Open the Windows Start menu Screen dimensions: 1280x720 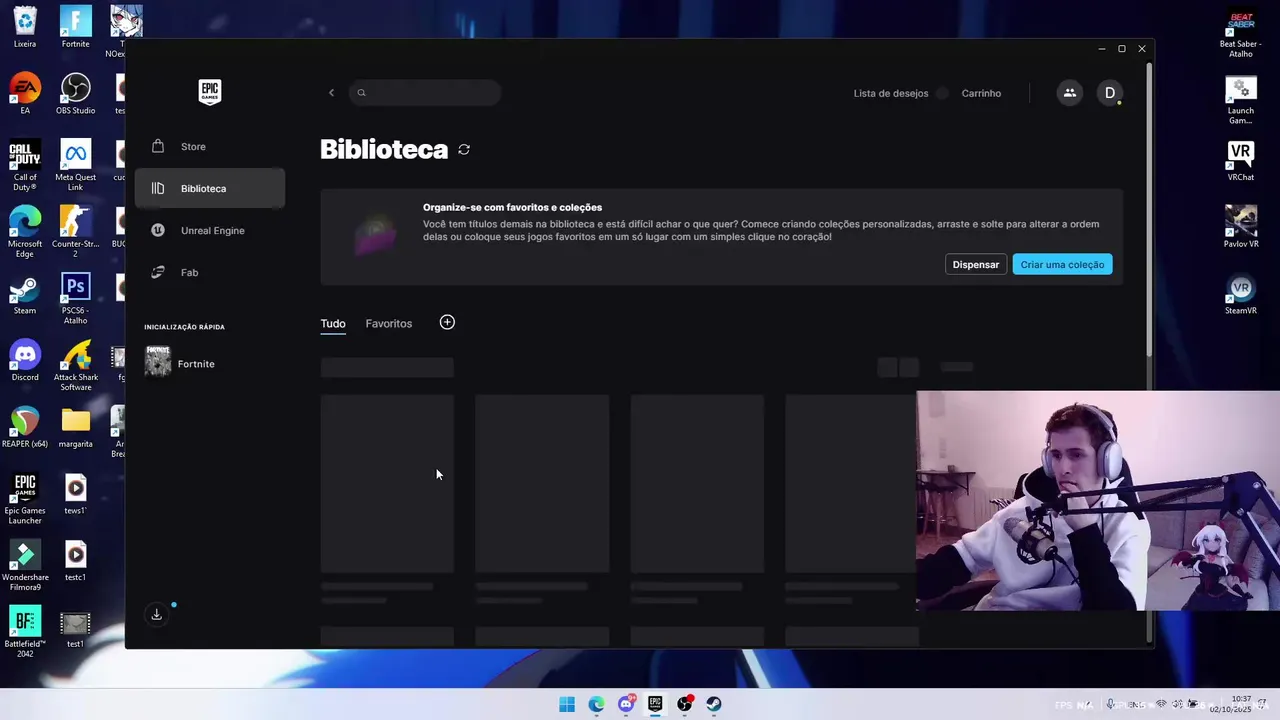567,704
